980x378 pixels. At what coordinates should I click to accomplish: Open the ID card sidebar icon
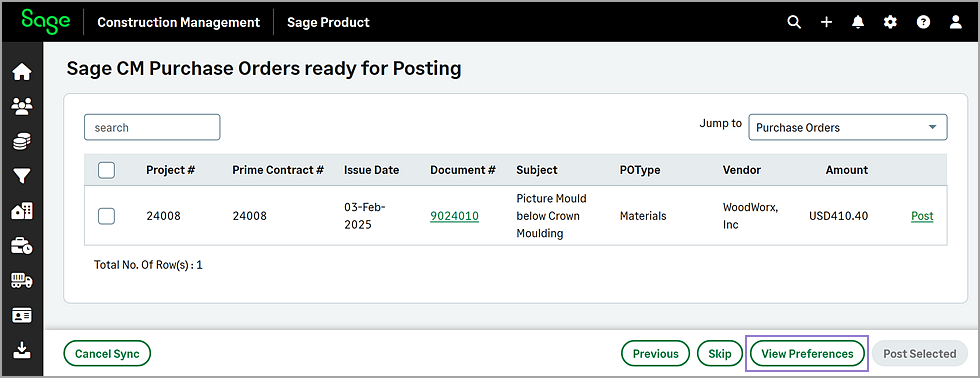tap(22, 316)
